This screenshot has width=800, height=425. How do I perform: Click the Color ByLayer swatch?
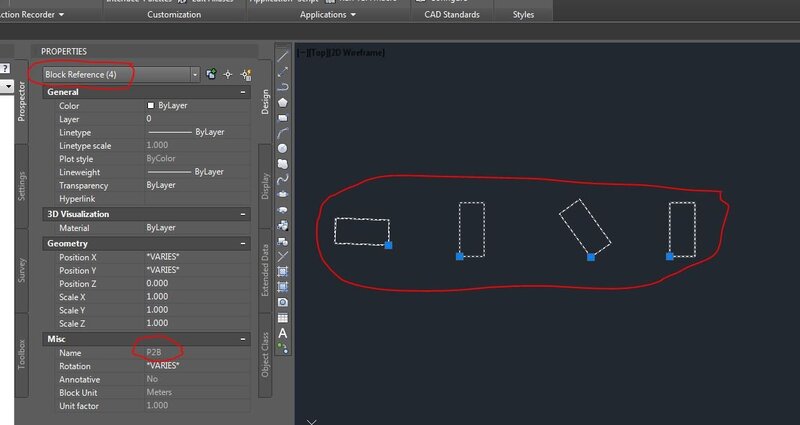152,105
